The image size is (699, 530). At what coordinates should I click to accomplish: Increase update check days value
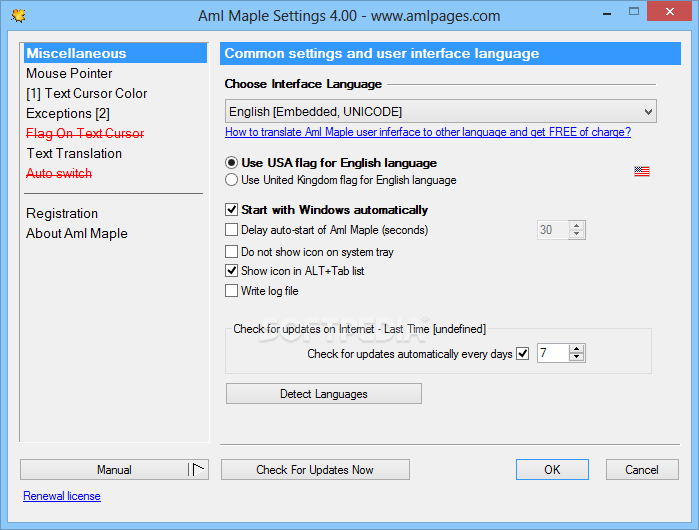coord(577,349)
